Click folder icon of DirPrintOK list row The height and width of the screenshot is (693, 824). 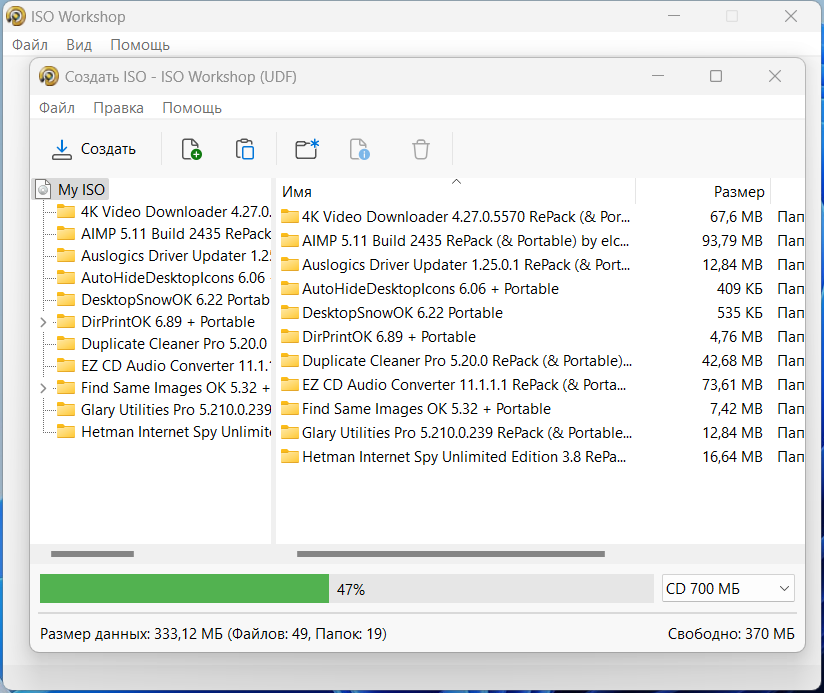[290, 337]
